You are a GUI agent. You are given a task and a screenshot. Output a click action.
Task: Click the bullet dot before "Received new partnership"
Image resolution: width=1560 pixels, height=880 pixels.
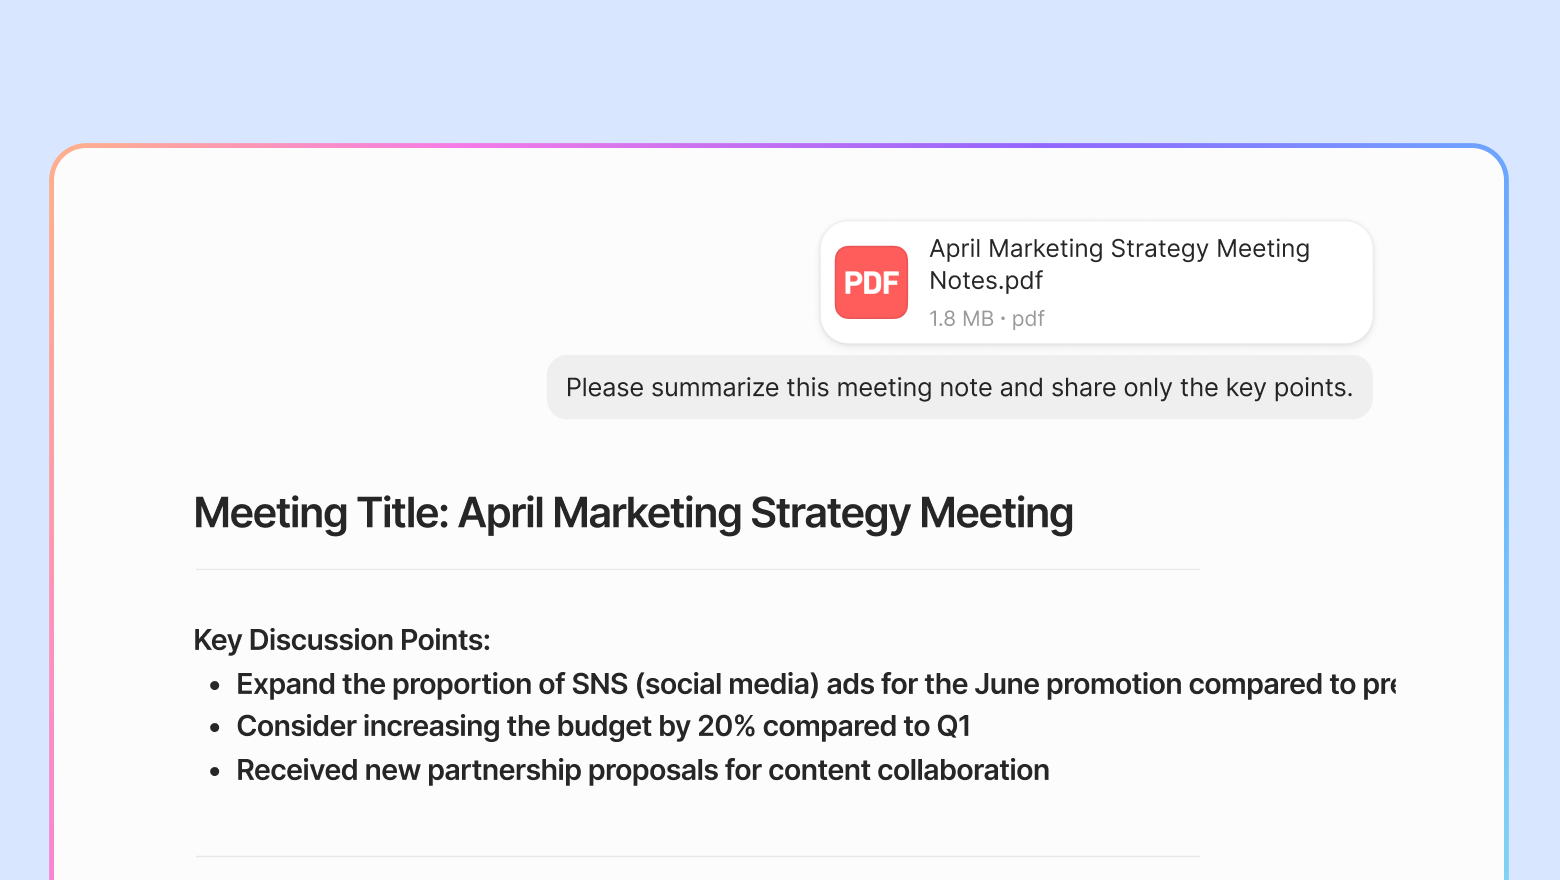[x=215, y=772]
